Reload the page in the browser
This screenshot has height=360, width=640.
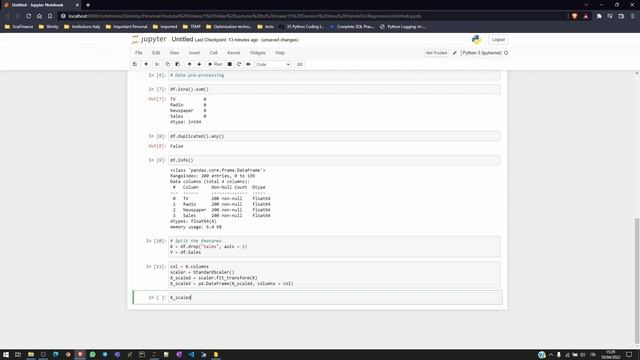[29, 16]
